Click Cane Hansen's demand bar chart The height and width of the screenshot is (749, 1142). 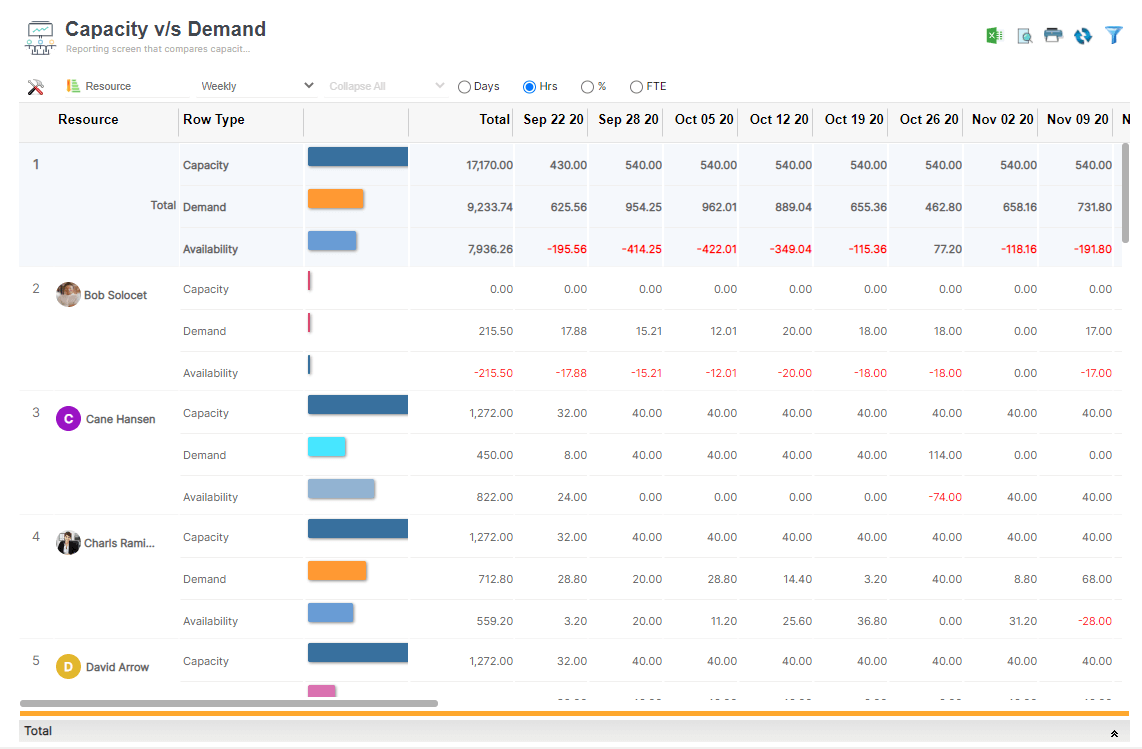click(326, 447)
